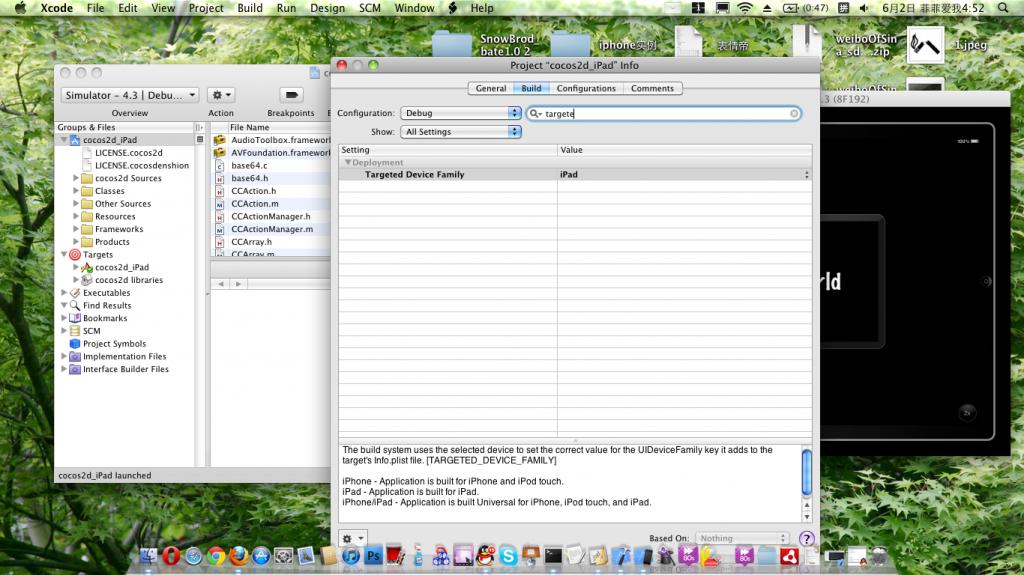
Task: Open Photoshop from the Dock
Action: click(x=373, y=556)
